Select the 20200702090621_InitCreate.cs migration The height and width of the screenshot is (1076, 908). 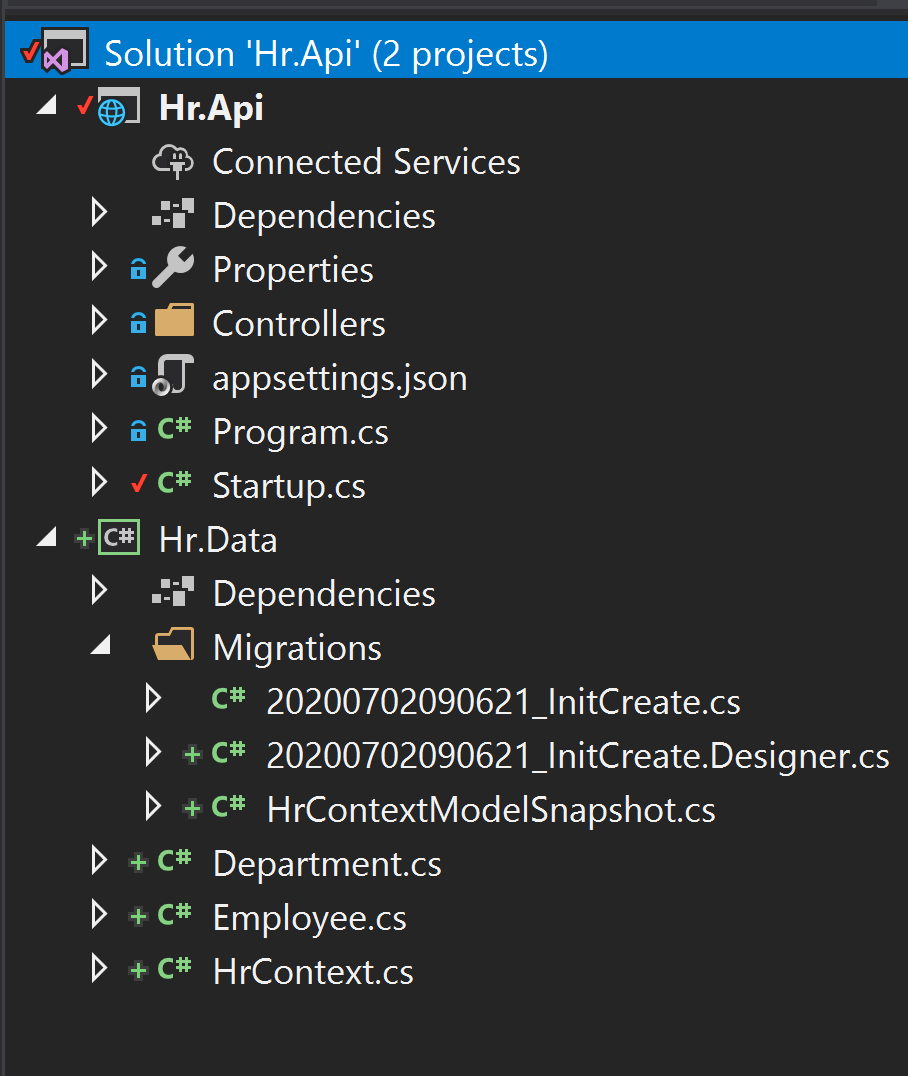(503, 700)
